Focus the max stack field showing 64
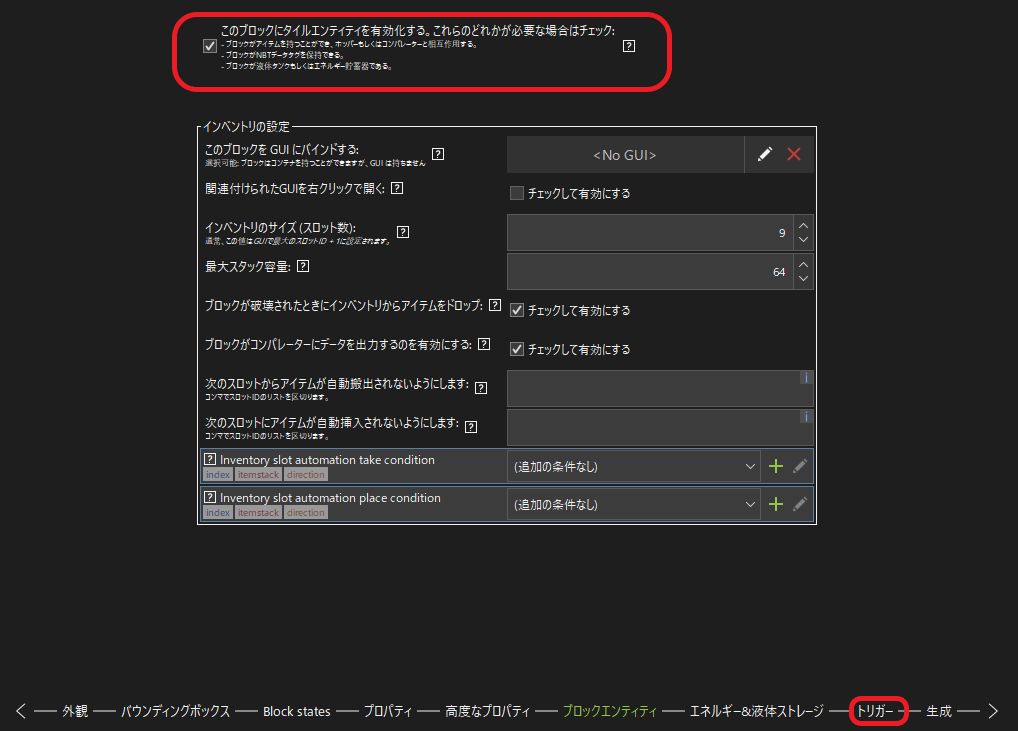This screenshot has width=1018, height=731. [649, 272]
